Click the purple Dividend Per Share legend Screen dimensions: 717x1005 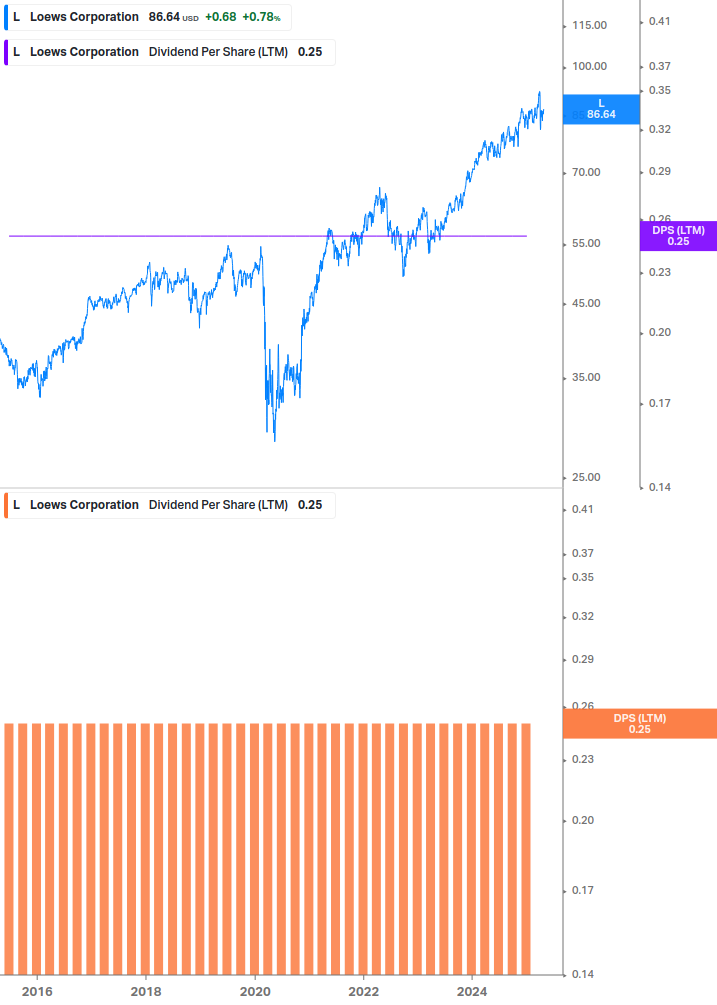170,52
